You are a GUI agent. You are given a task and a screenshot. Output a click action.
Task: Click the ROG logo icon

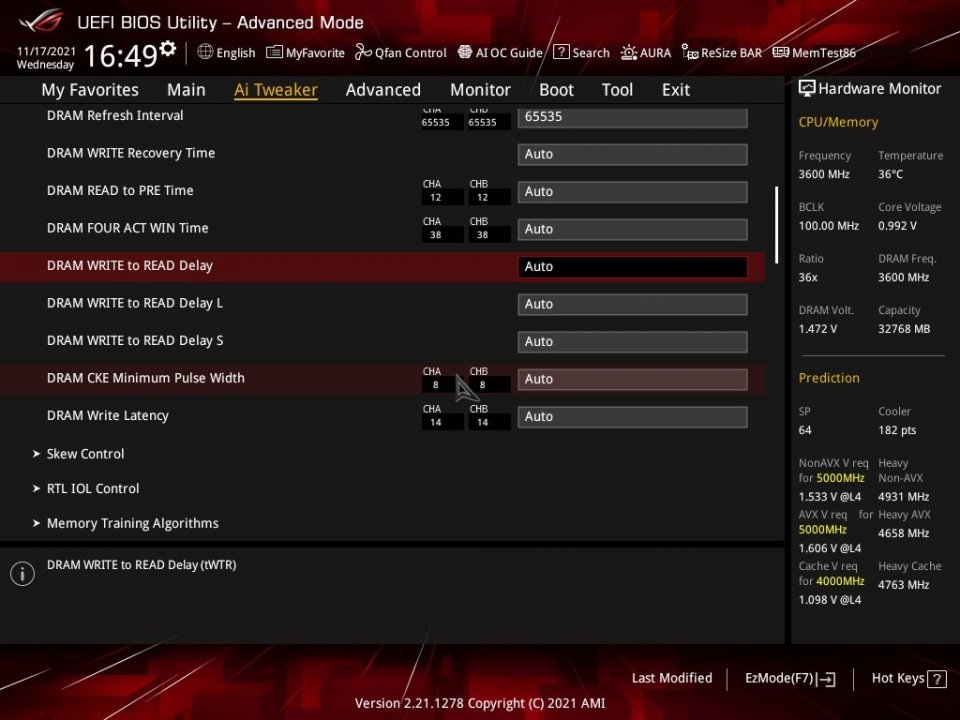(x=41, y=21)
